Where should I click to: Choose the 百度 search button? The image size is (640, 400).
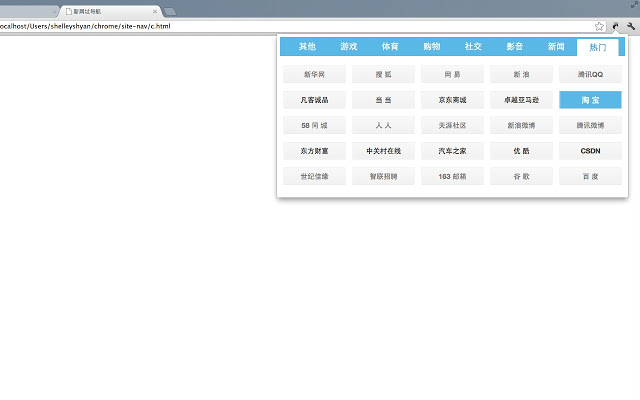[x=590, y=176]
